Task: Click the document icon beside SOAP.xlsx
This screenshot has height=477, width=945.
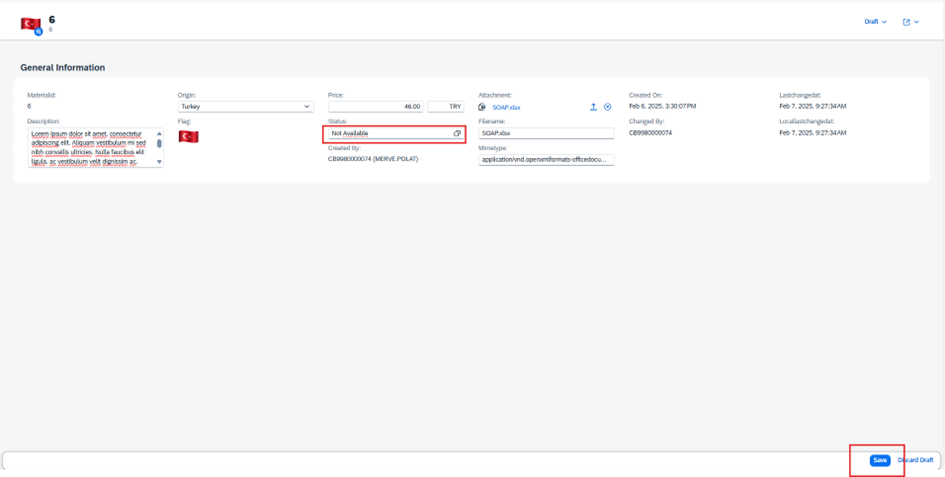Action: click(483, 107)
